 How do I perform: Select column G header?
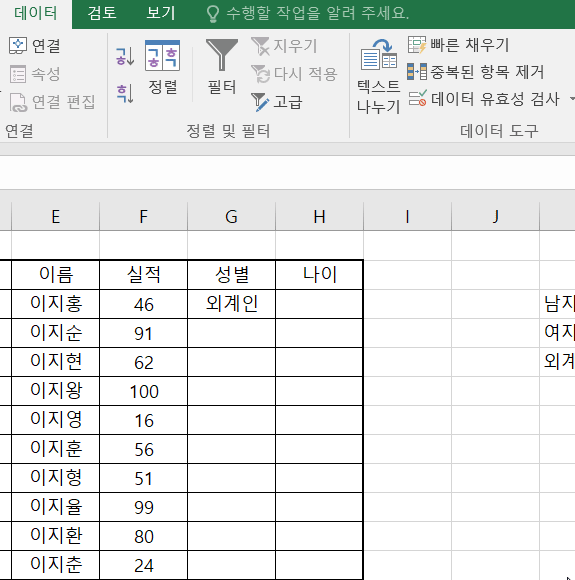232,216
